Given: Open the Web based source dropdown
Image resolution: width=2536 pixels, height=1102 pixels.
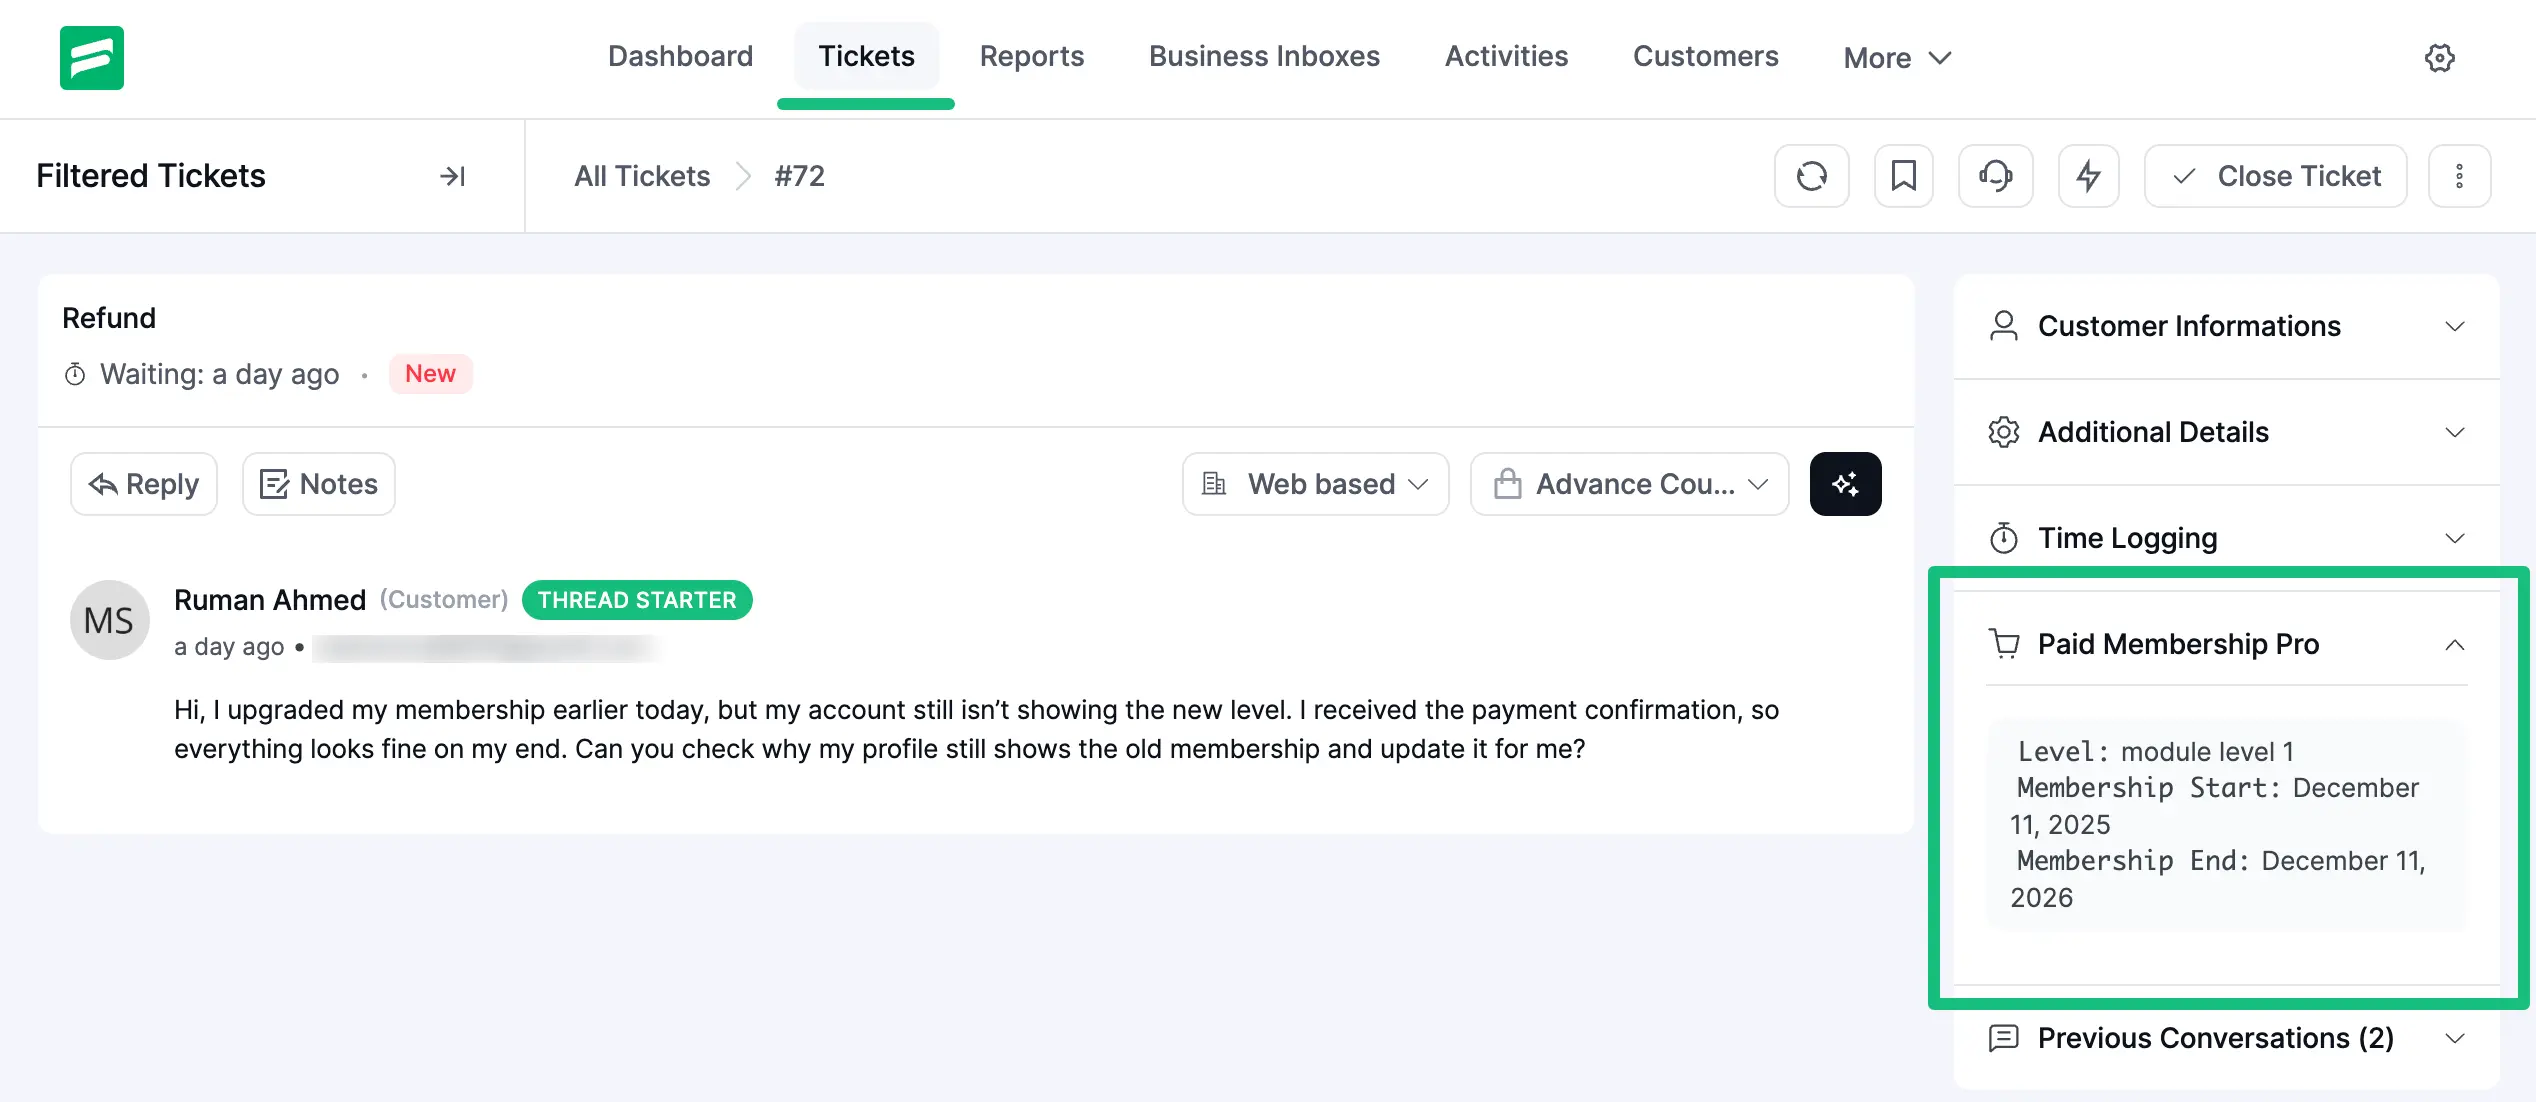Looking at the screenshot, I should point(1314,483).
